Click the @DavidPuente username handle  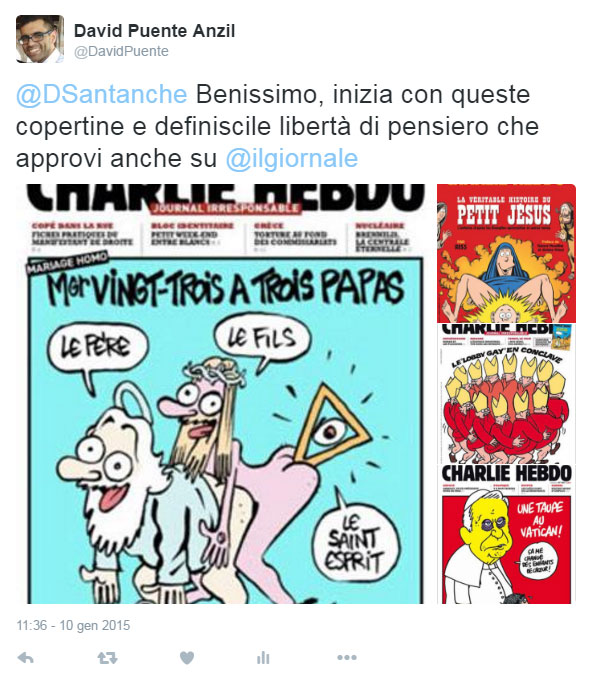121,51
